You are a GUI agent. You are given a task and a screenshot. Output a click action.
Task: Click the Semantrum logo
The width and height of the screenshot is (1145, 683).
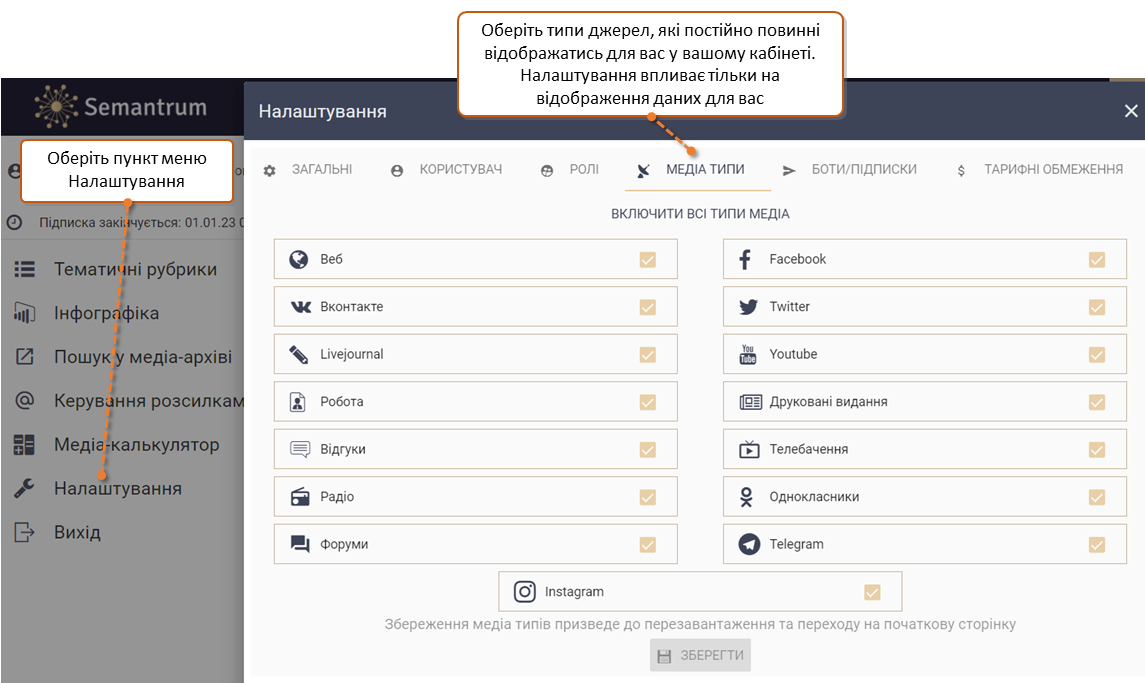120,107
